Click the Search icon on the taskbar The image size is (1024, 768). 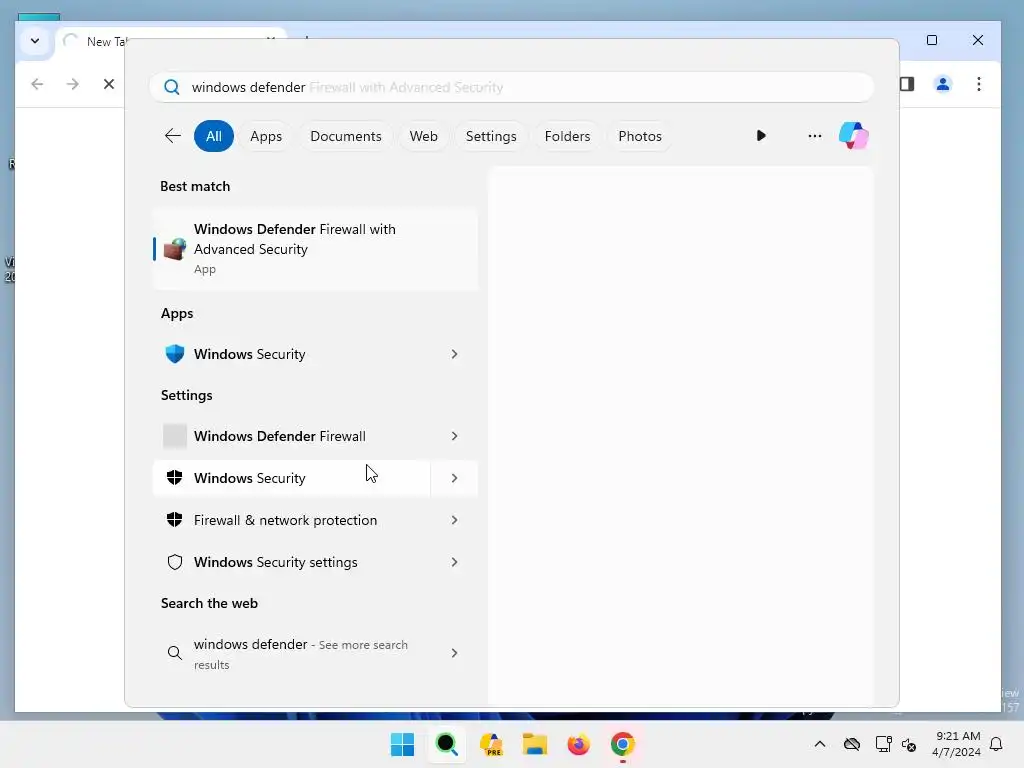(447, 744)
